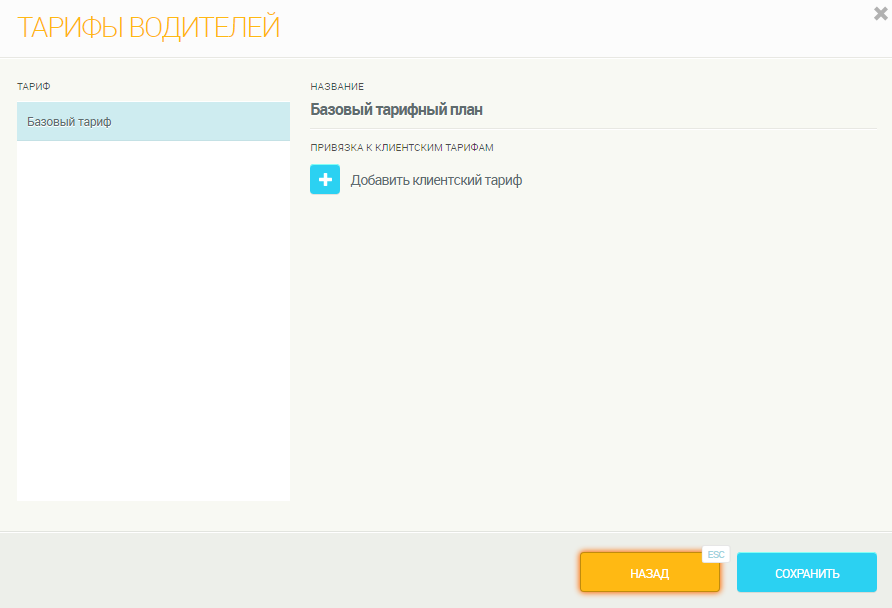The image size is (892, 608).
Task: Close the driver tariffs dialog with X
Action: click(880, 13)
